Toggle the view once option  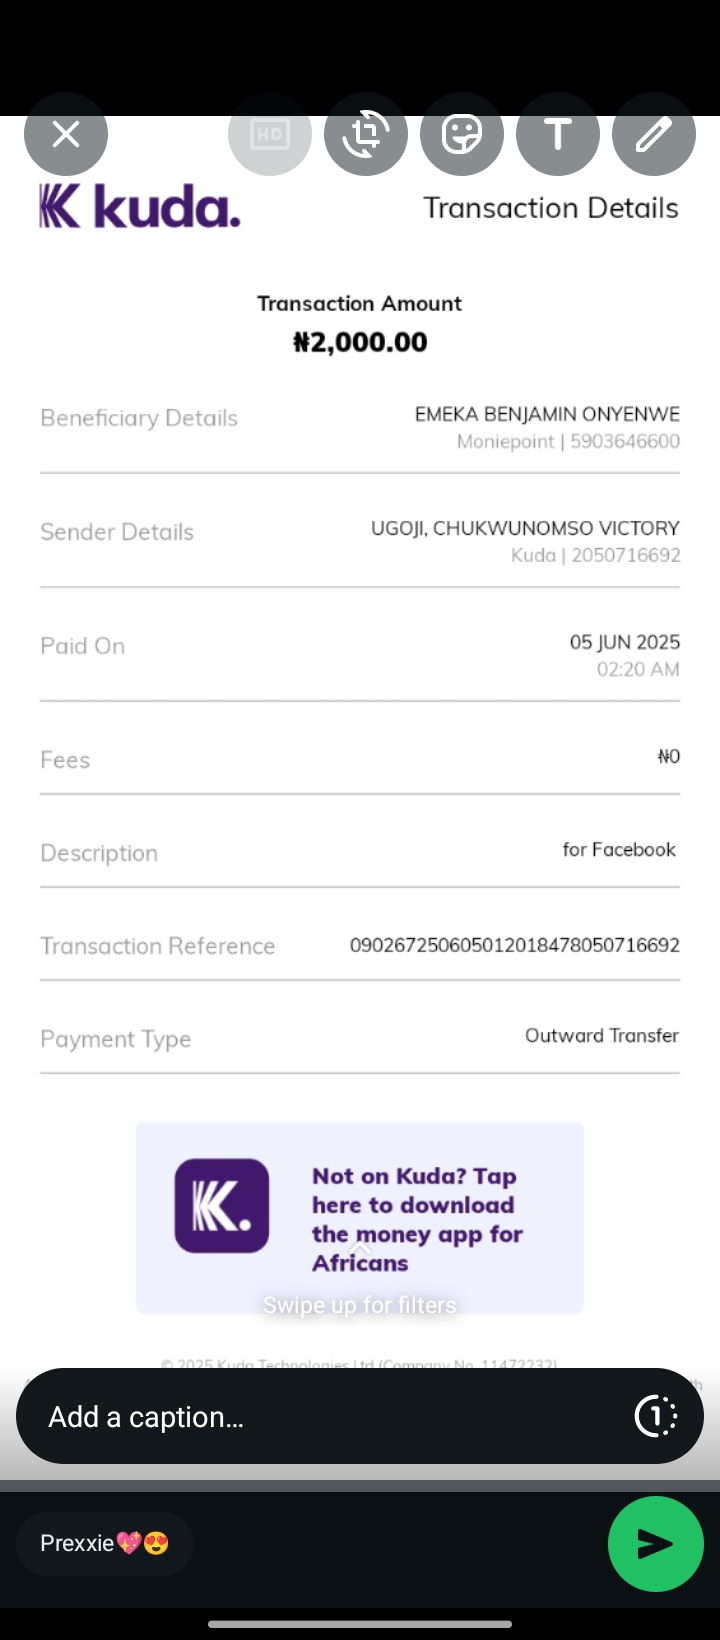(x=656, y=1416)
